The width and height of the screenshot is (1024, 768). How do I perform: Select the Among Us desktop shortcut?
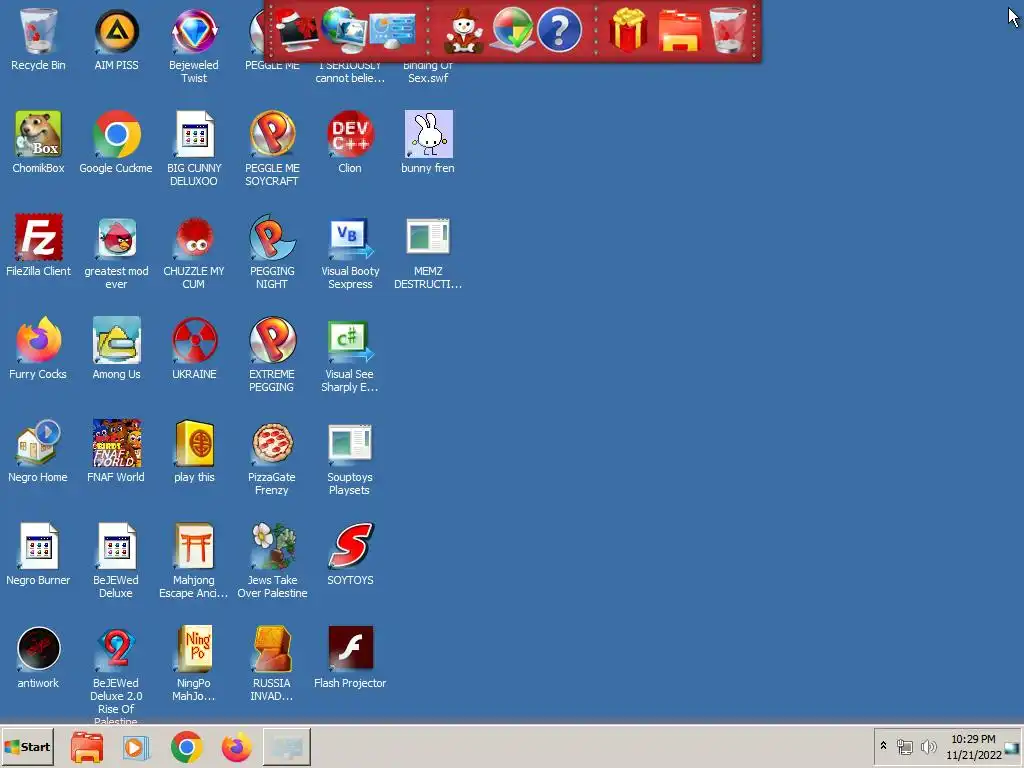tap(116, 348)
